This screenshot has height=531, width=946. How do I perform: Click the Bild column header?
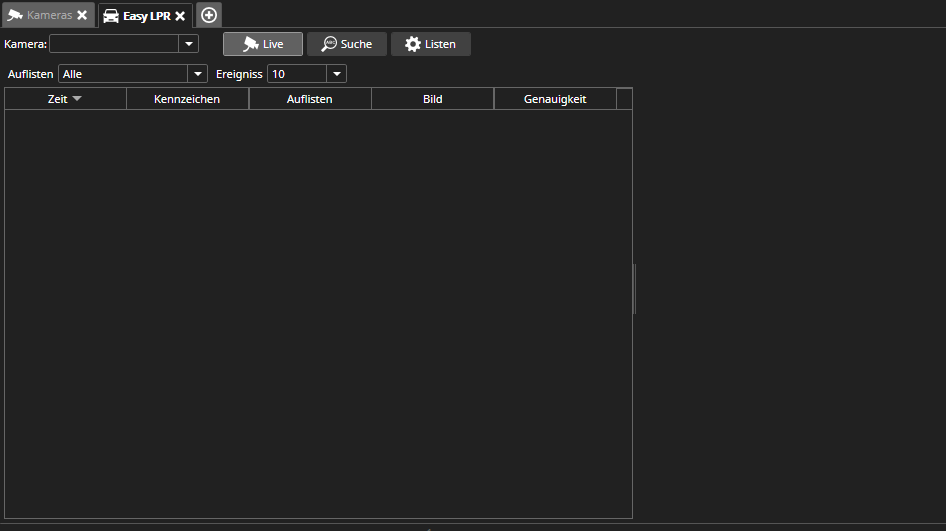tap(432, 99)
